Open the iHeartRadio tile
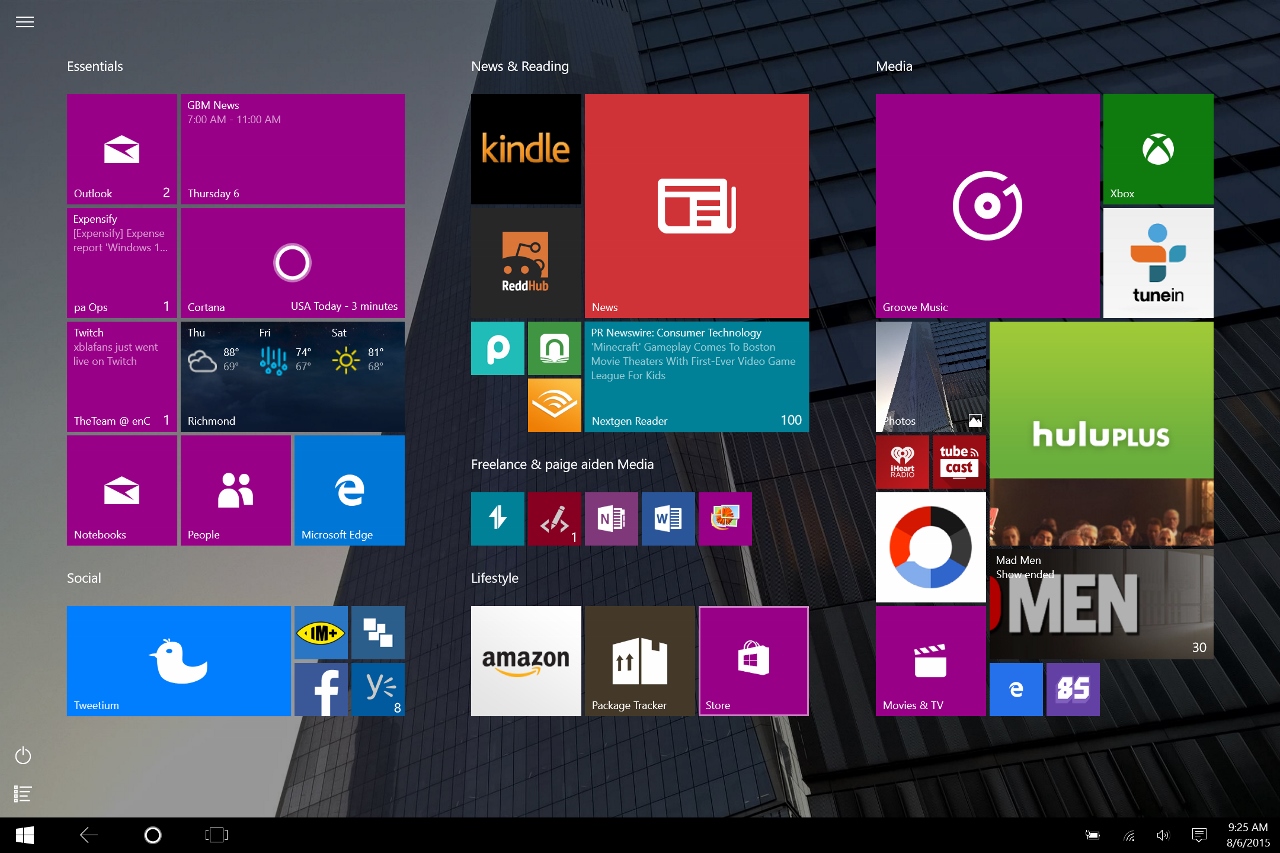The image size is (1280, 853). [902, 462]
